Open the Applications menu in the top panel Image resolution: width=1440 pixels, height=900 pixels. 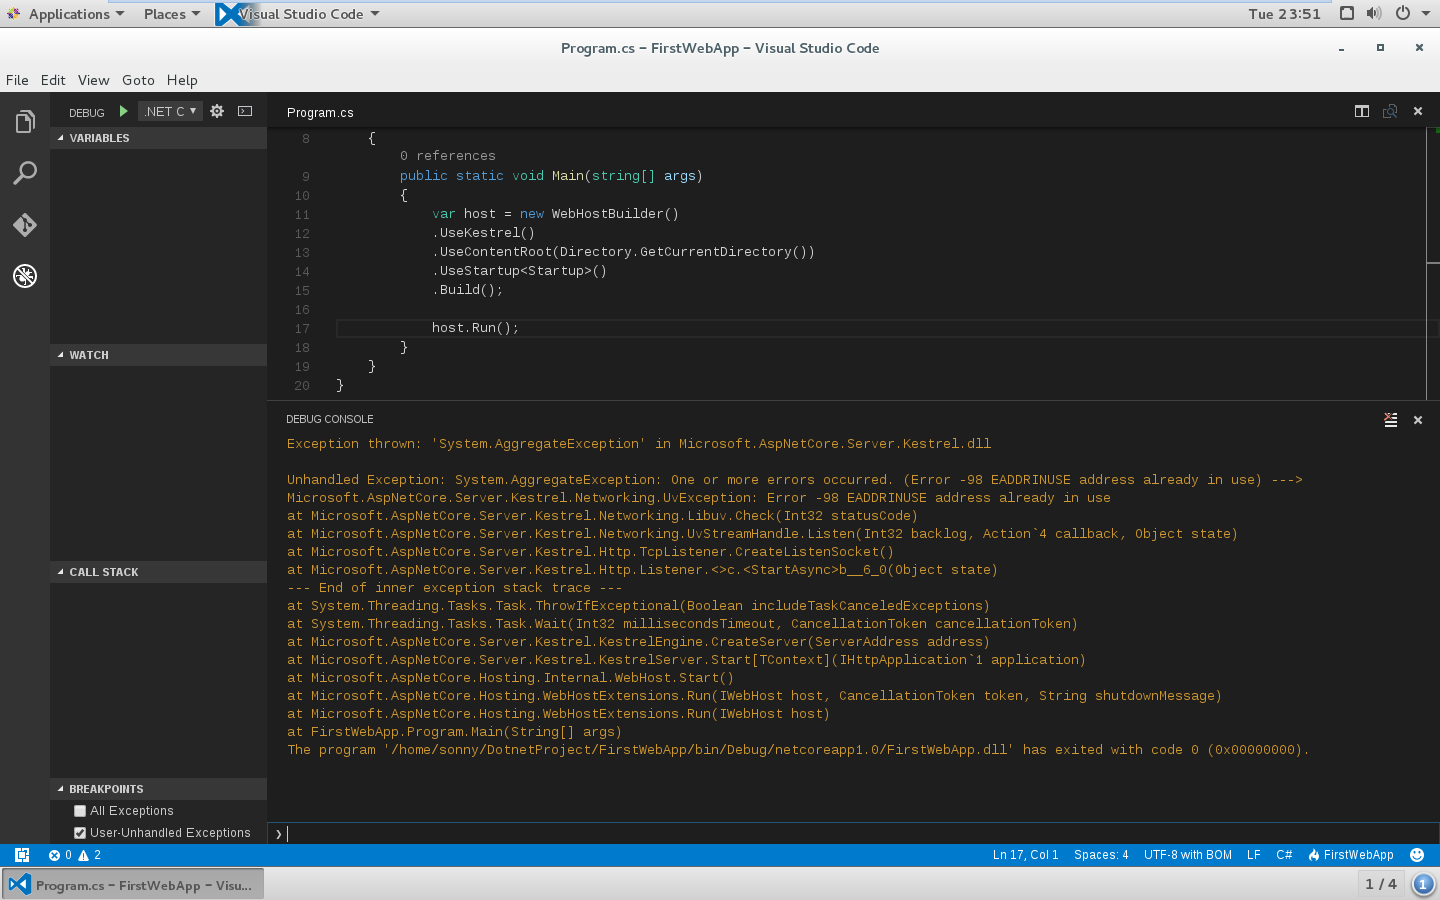[66, 14]
